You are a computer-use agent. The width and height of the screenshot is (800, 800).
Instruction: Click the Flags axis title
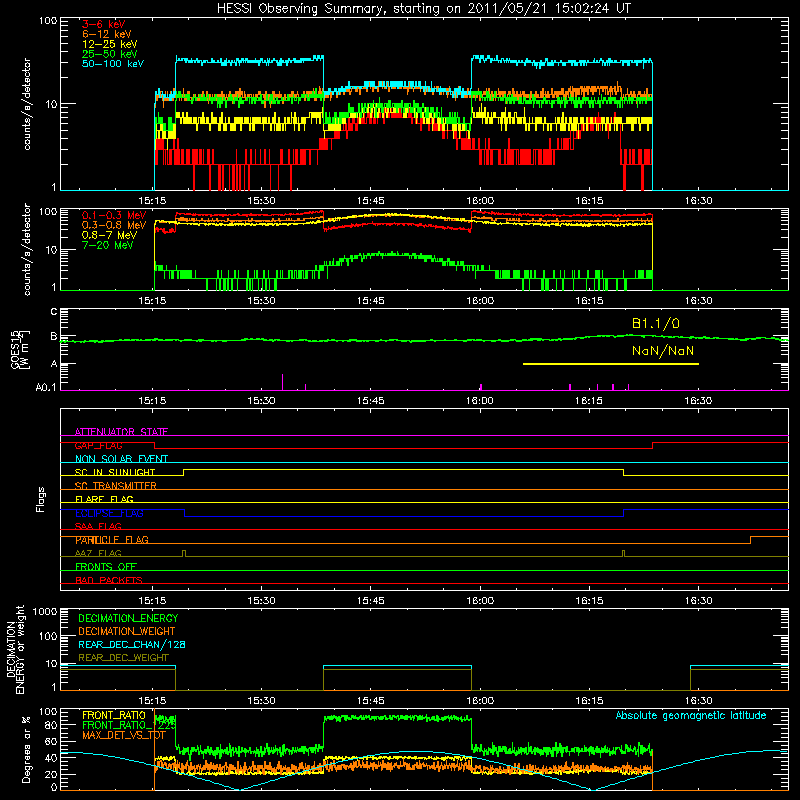point(40,499)
